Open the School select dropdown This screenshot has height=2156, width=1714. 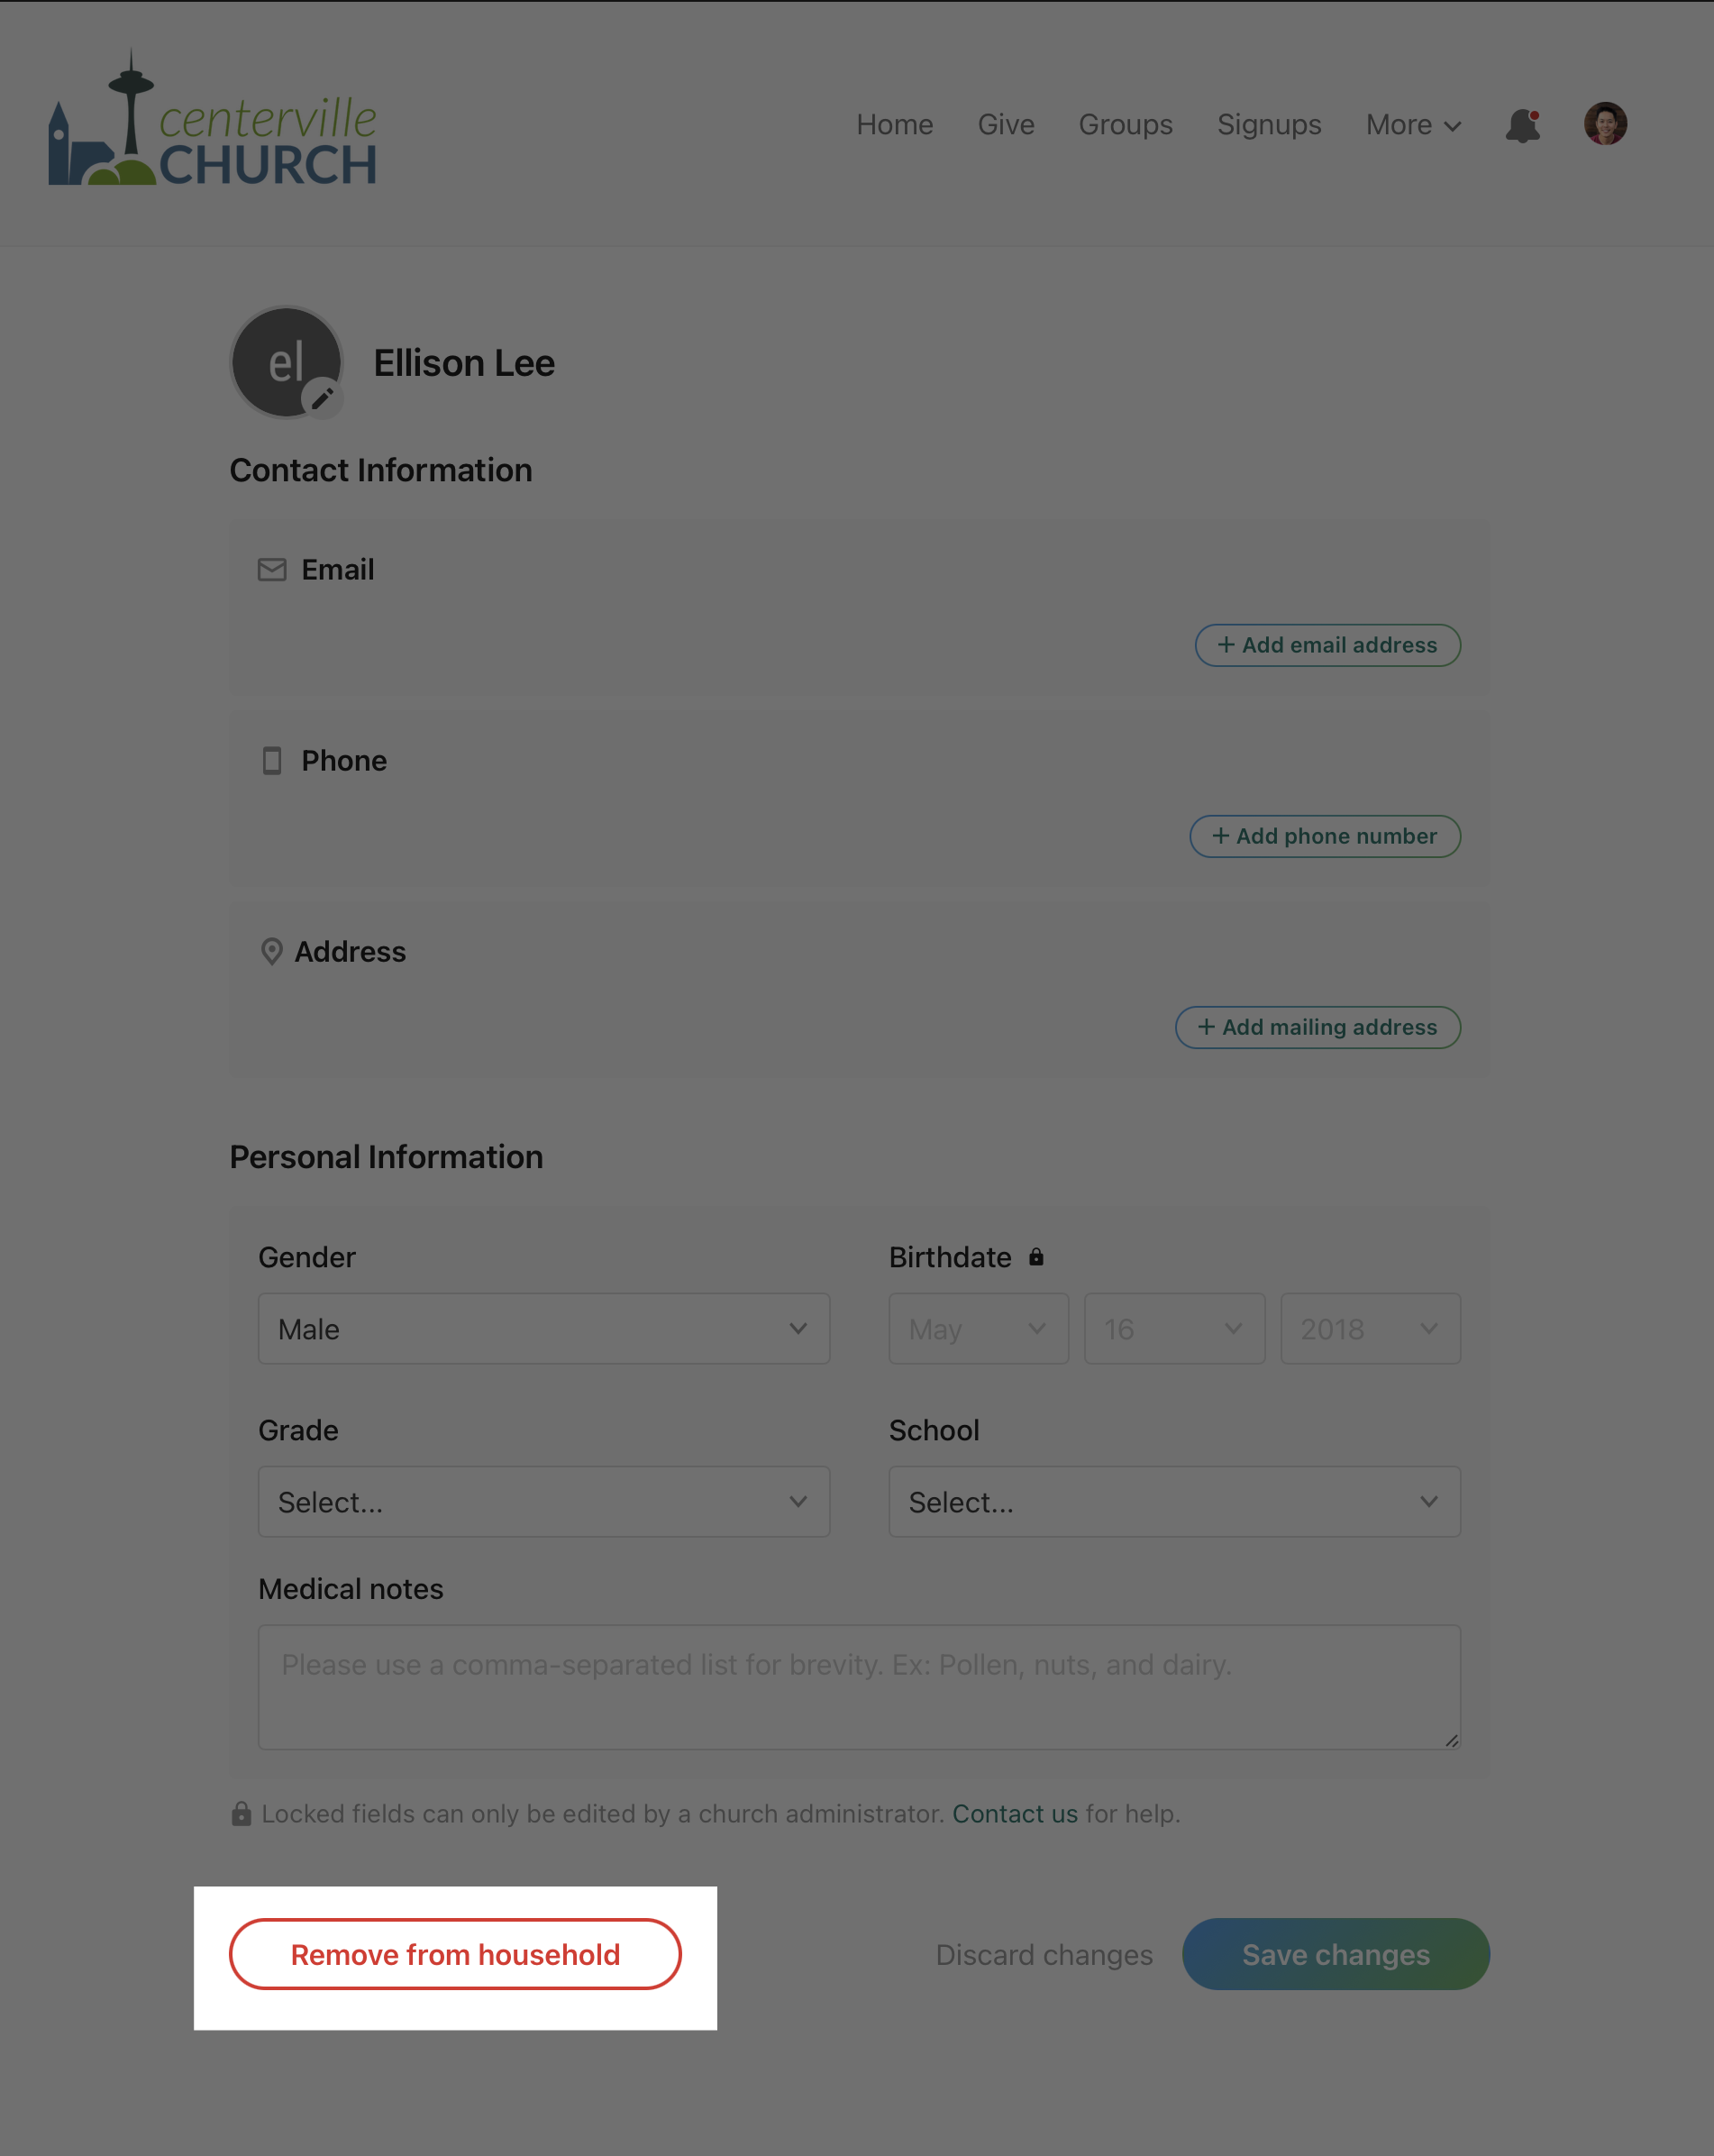[1174, 1502]
